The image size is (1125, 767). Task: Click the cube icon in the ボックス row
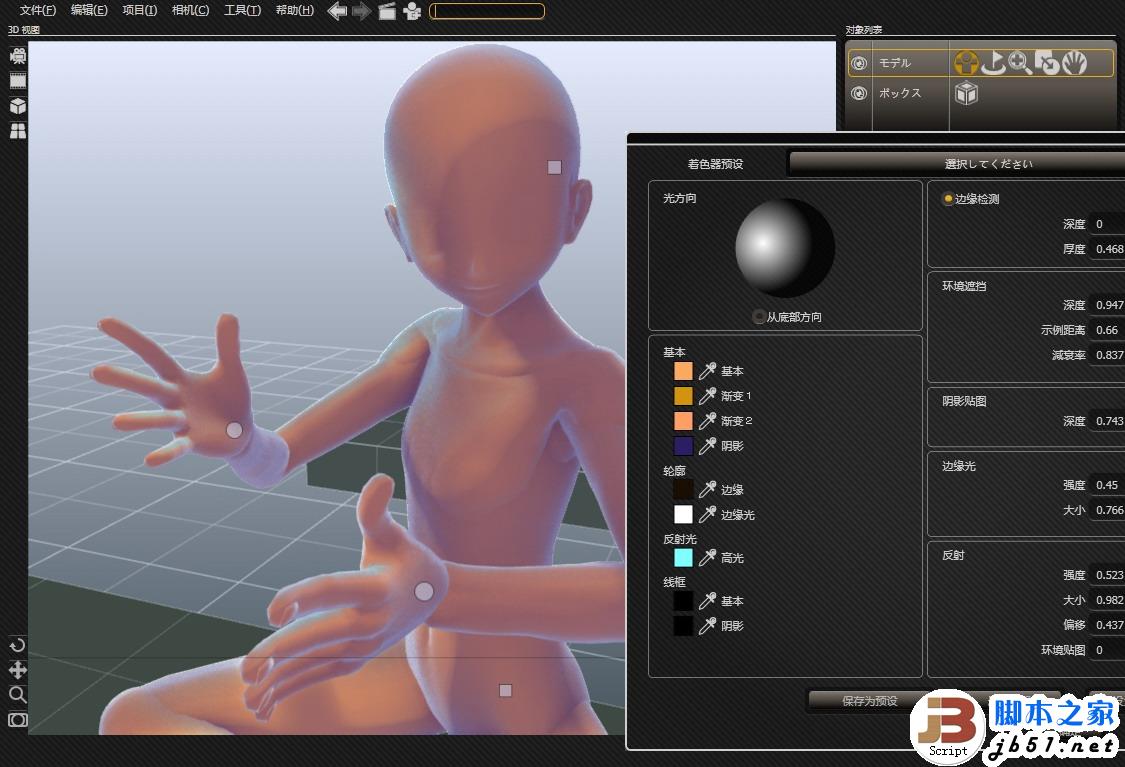click(966, 92)
